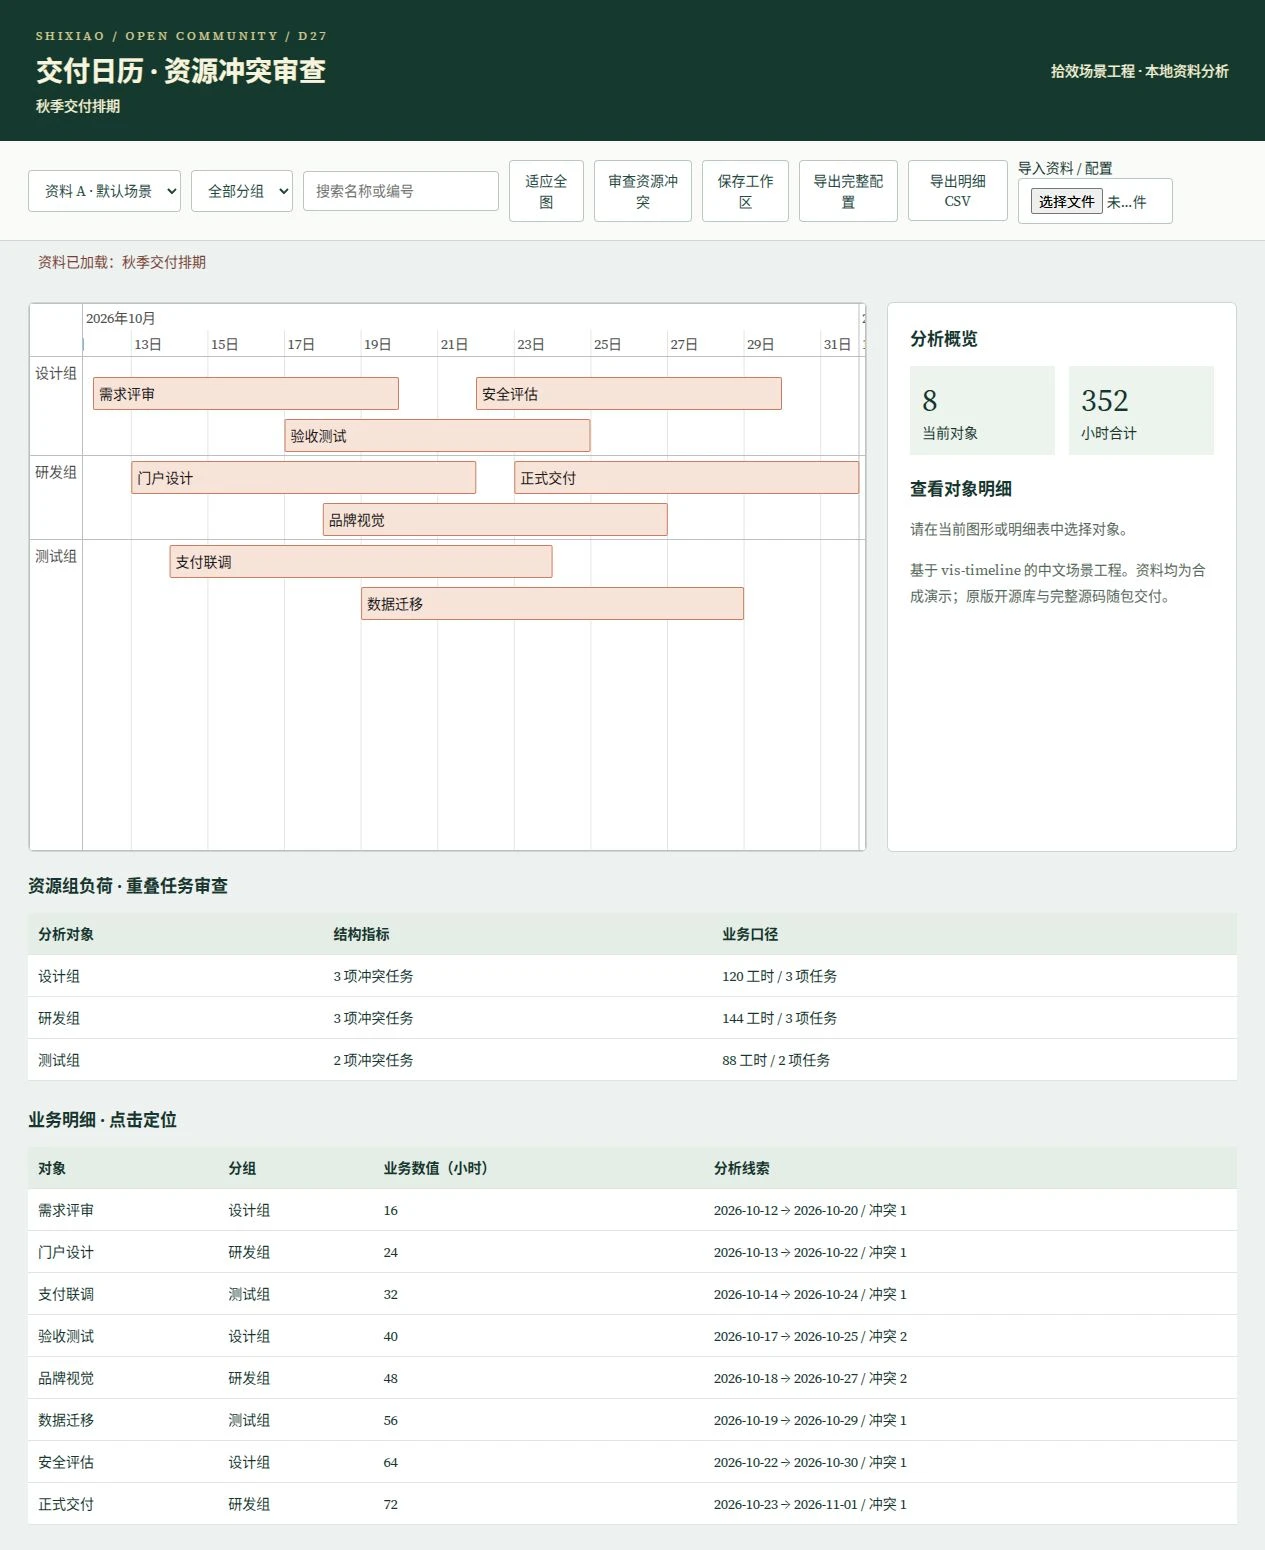Click the 导出完整配置 button

click(848, 191)
